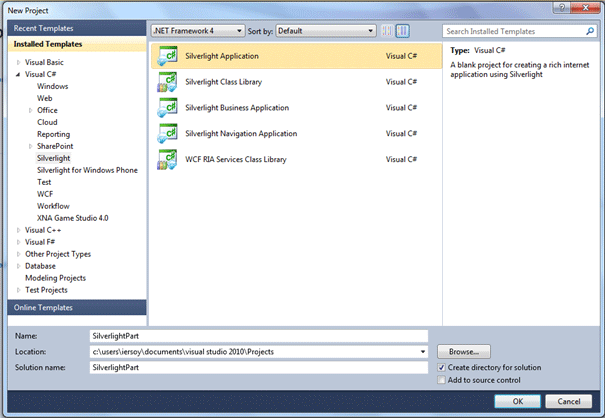Collapse the Visual C# tree node
The width and height of the screenshot is (605, 418).
18,74
